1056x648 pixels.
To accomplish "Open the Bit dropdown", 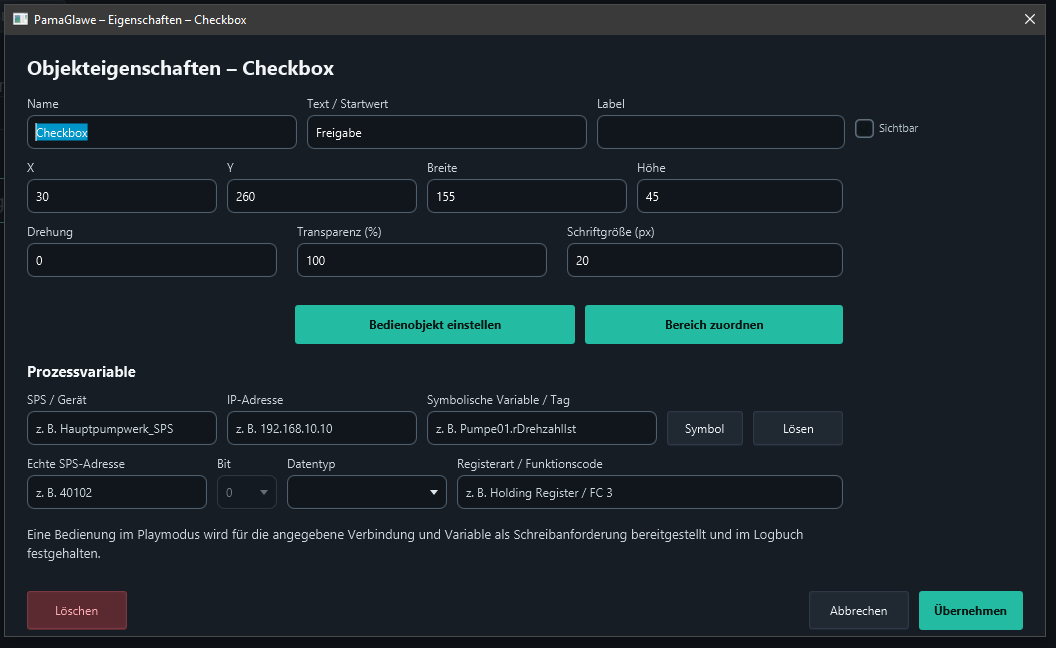I will (246, 492).
